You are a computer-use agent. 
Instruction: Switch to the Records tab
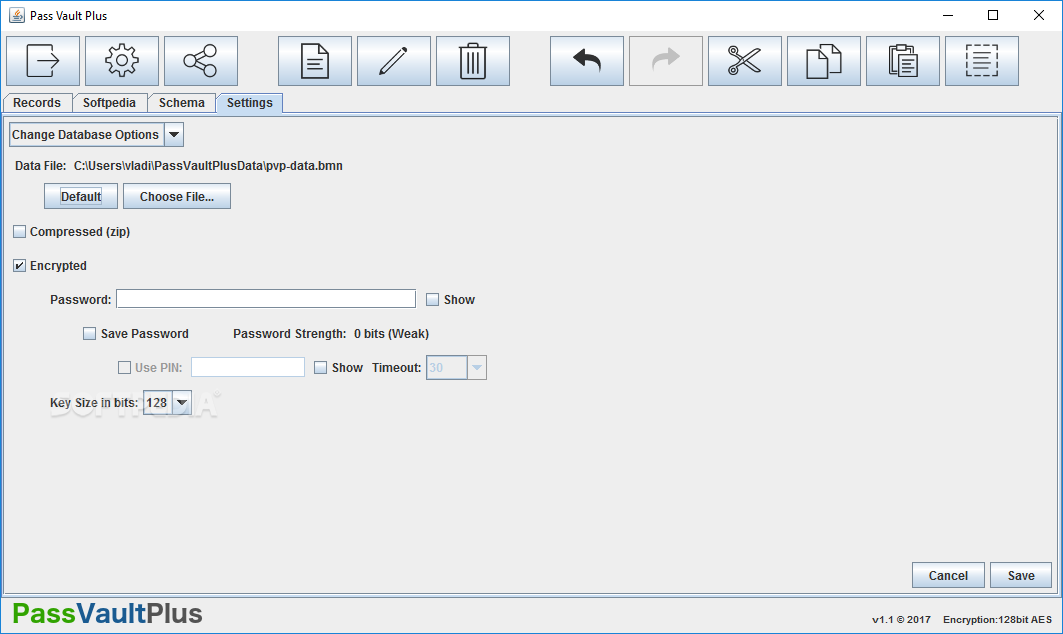pos(37,103)
